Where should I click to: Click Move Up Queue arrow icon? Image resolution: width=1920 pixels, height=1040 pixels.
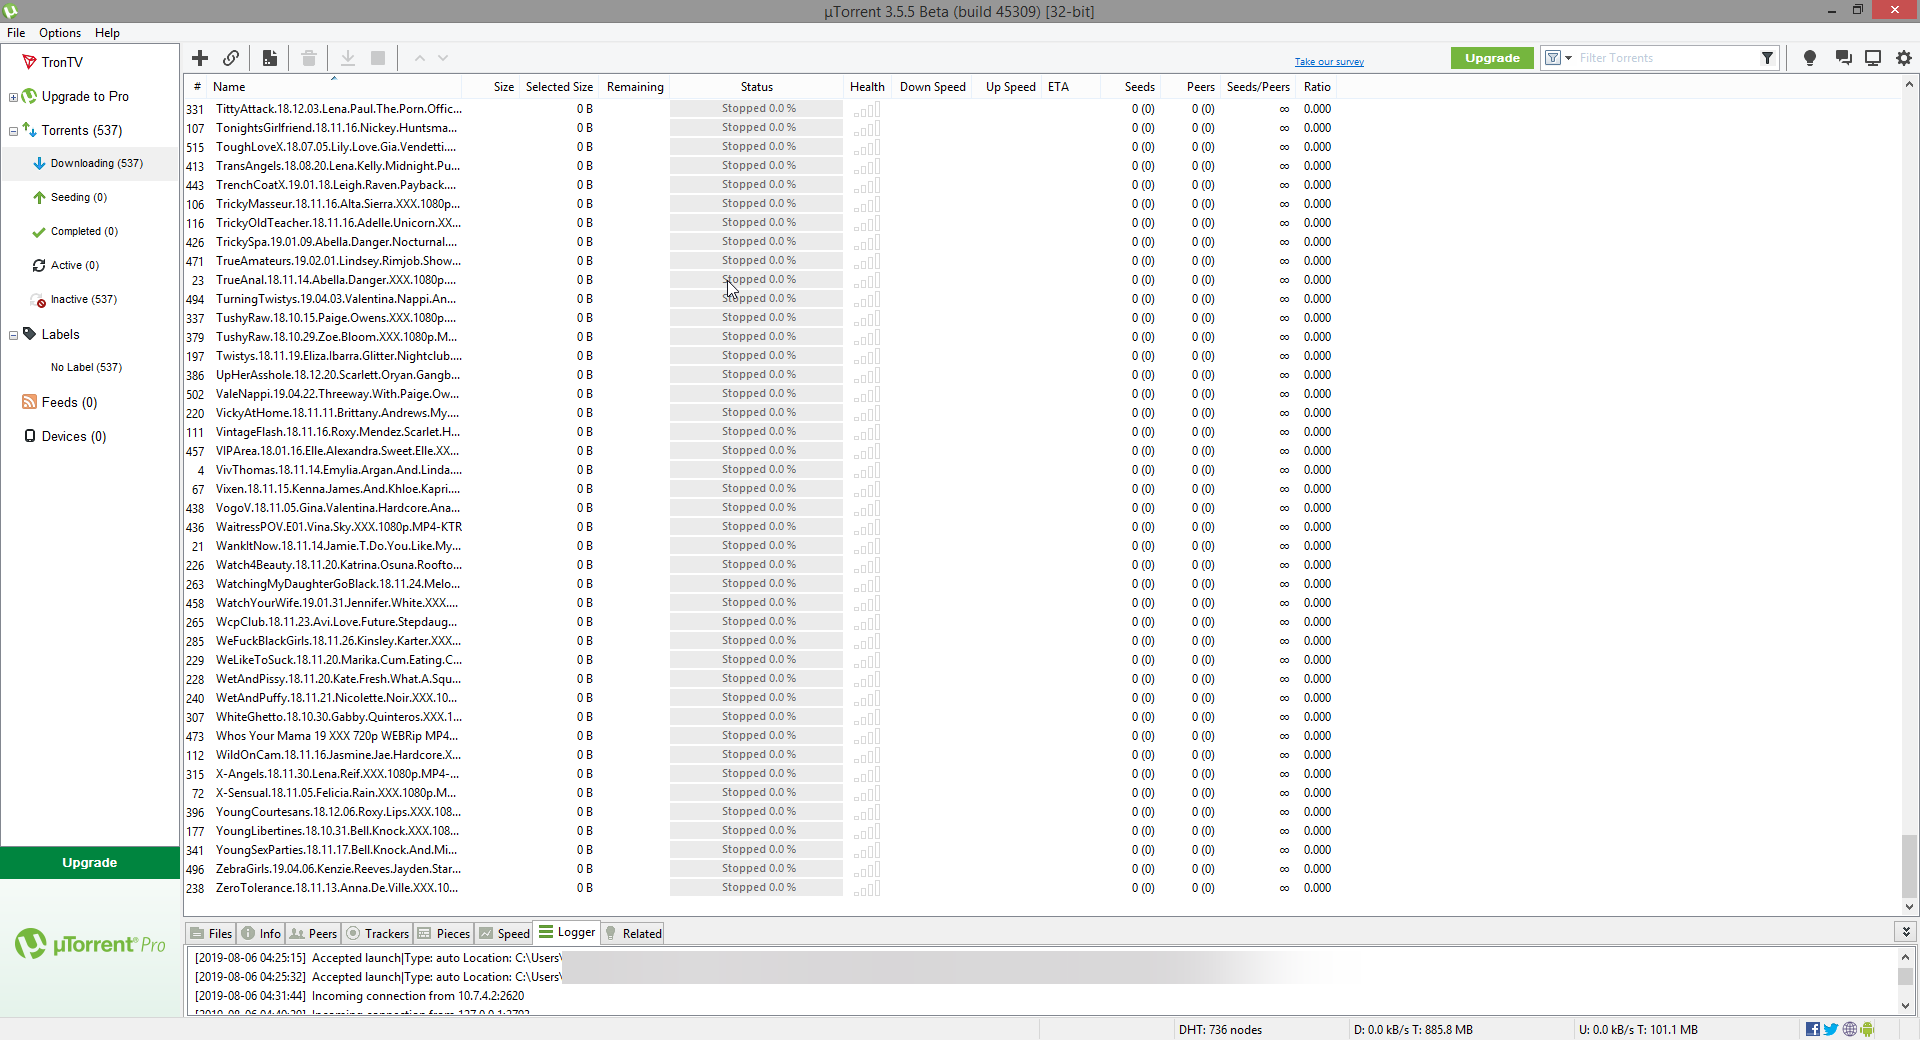click(420, 58)
